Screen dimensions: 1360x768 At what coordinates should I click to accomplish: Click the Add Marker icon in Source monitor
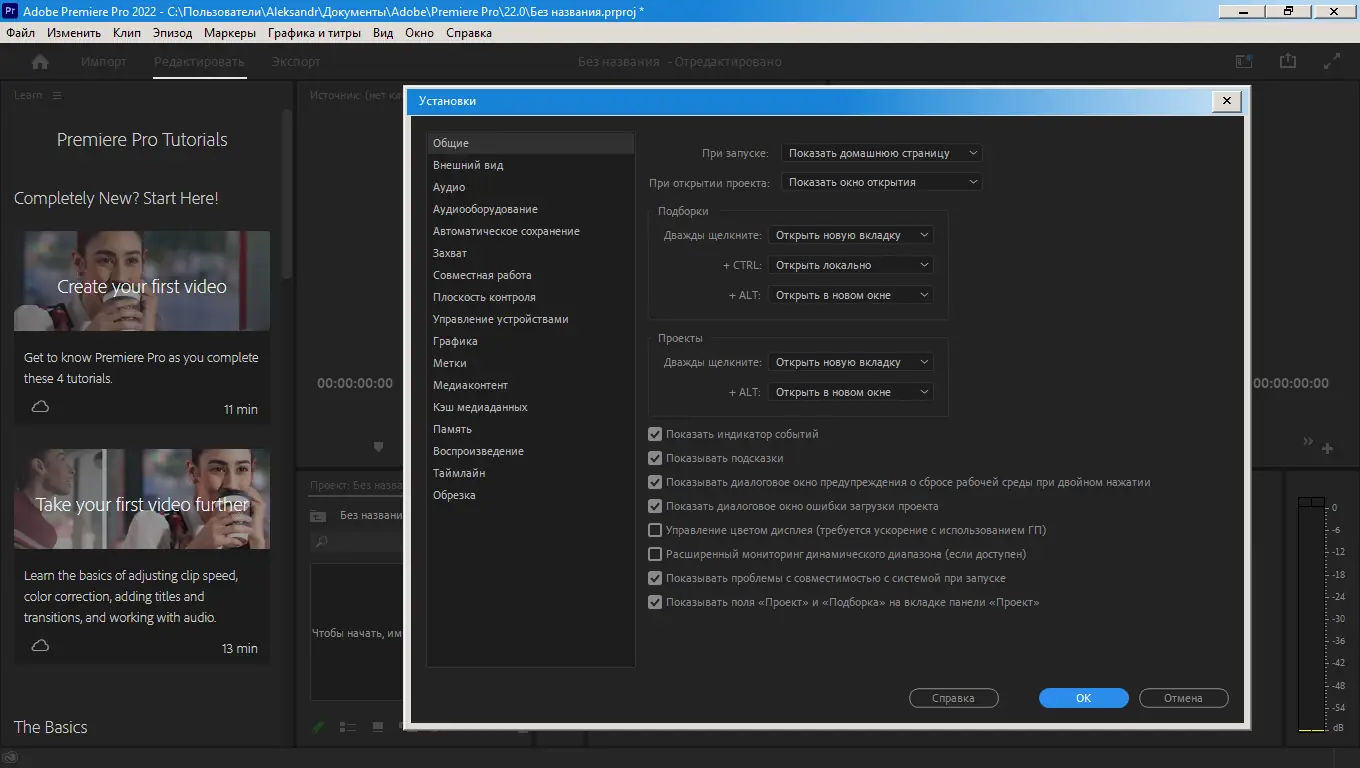coord(378,446)
